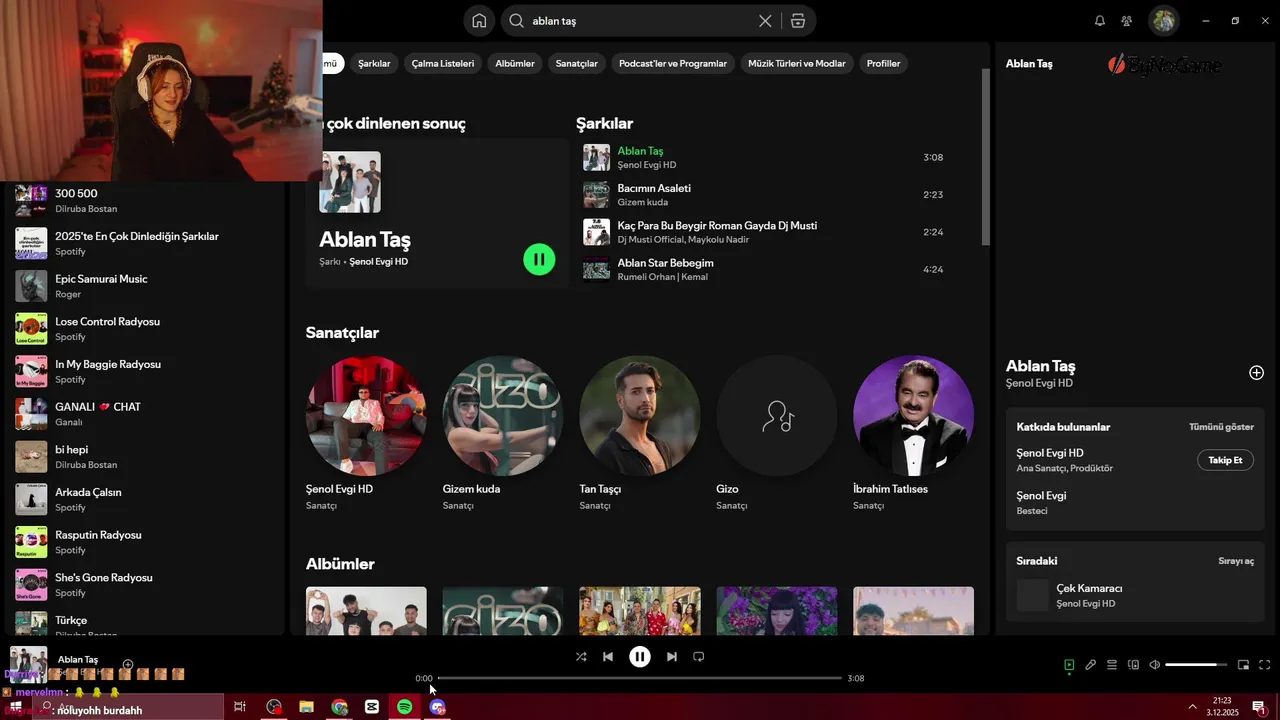
Task: Clear the search field with the X icon
Action: (x=765, y=21)
